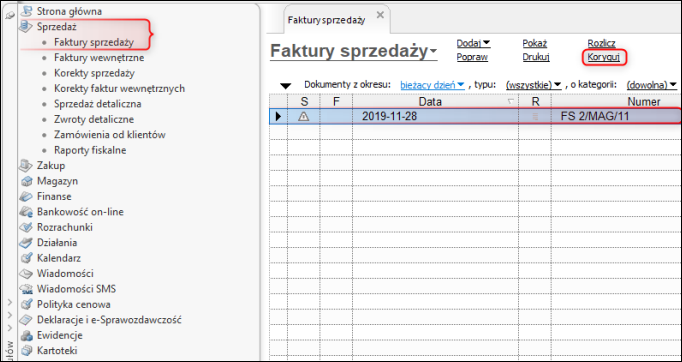This screenshot has width=682, height=362.
Task: Click the Działania module icon
Action: 27,243
